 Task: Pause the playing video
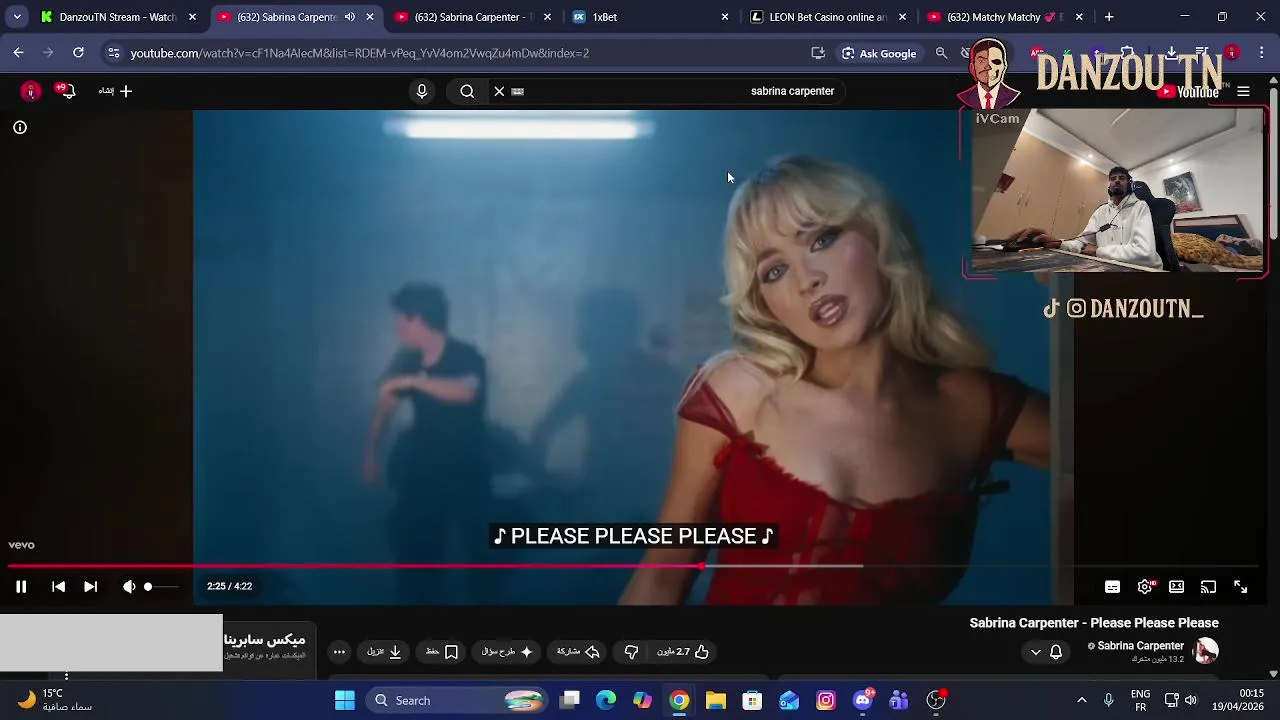[20, 587]
